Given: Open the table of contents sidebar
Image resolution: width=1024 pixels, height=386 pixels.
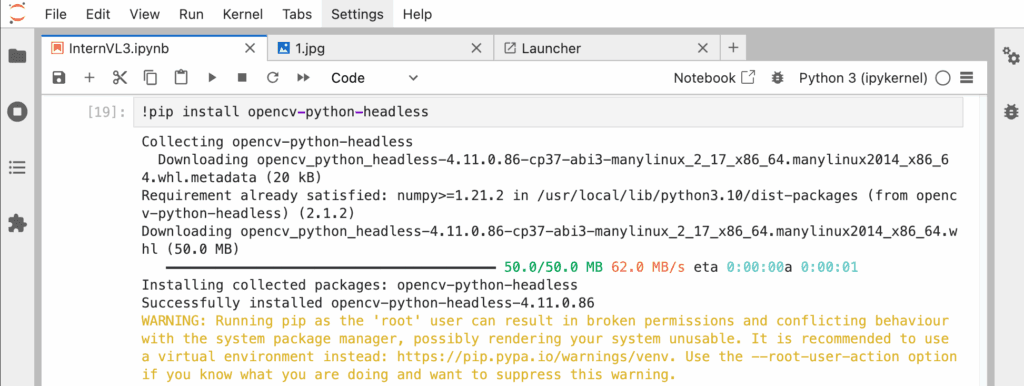Looking at the screenshot, I should click(x=17, y=168).
